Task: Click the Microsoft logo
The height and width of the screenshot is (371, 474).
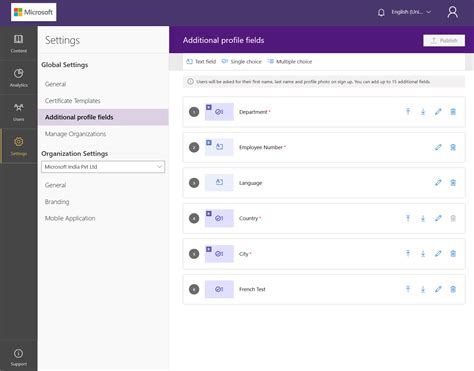Action: pos(34,12)
